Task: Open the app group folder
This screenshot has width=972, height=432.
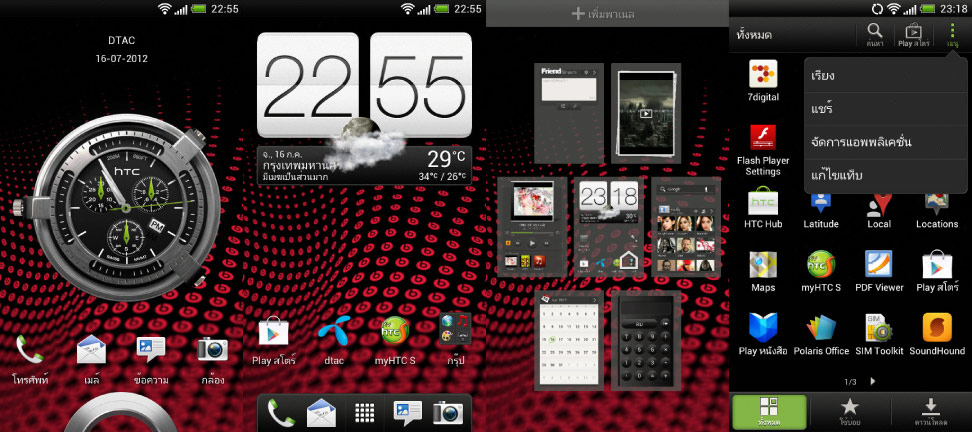Action: coord(456,338)
